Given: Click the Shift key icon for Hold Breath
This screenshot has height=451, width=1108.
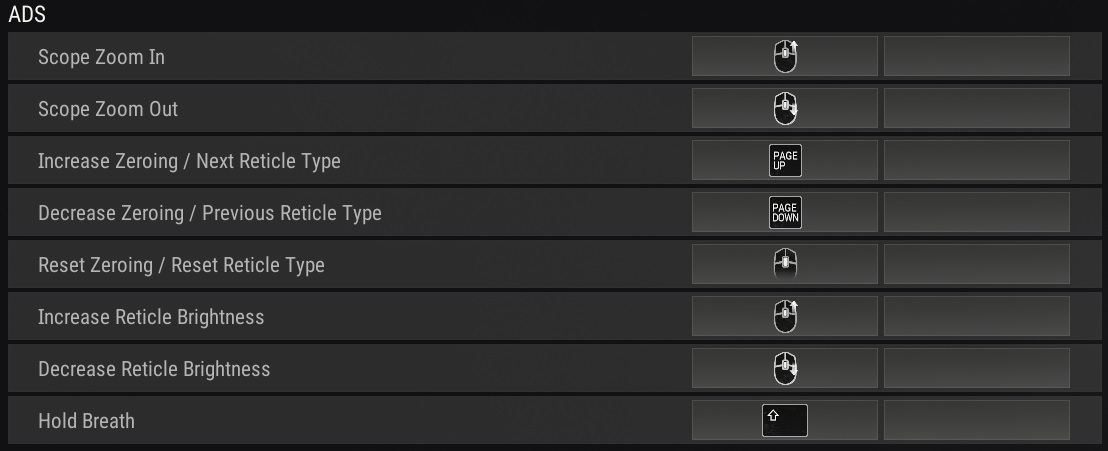Looking at the screenshot, I should (784, 421).
